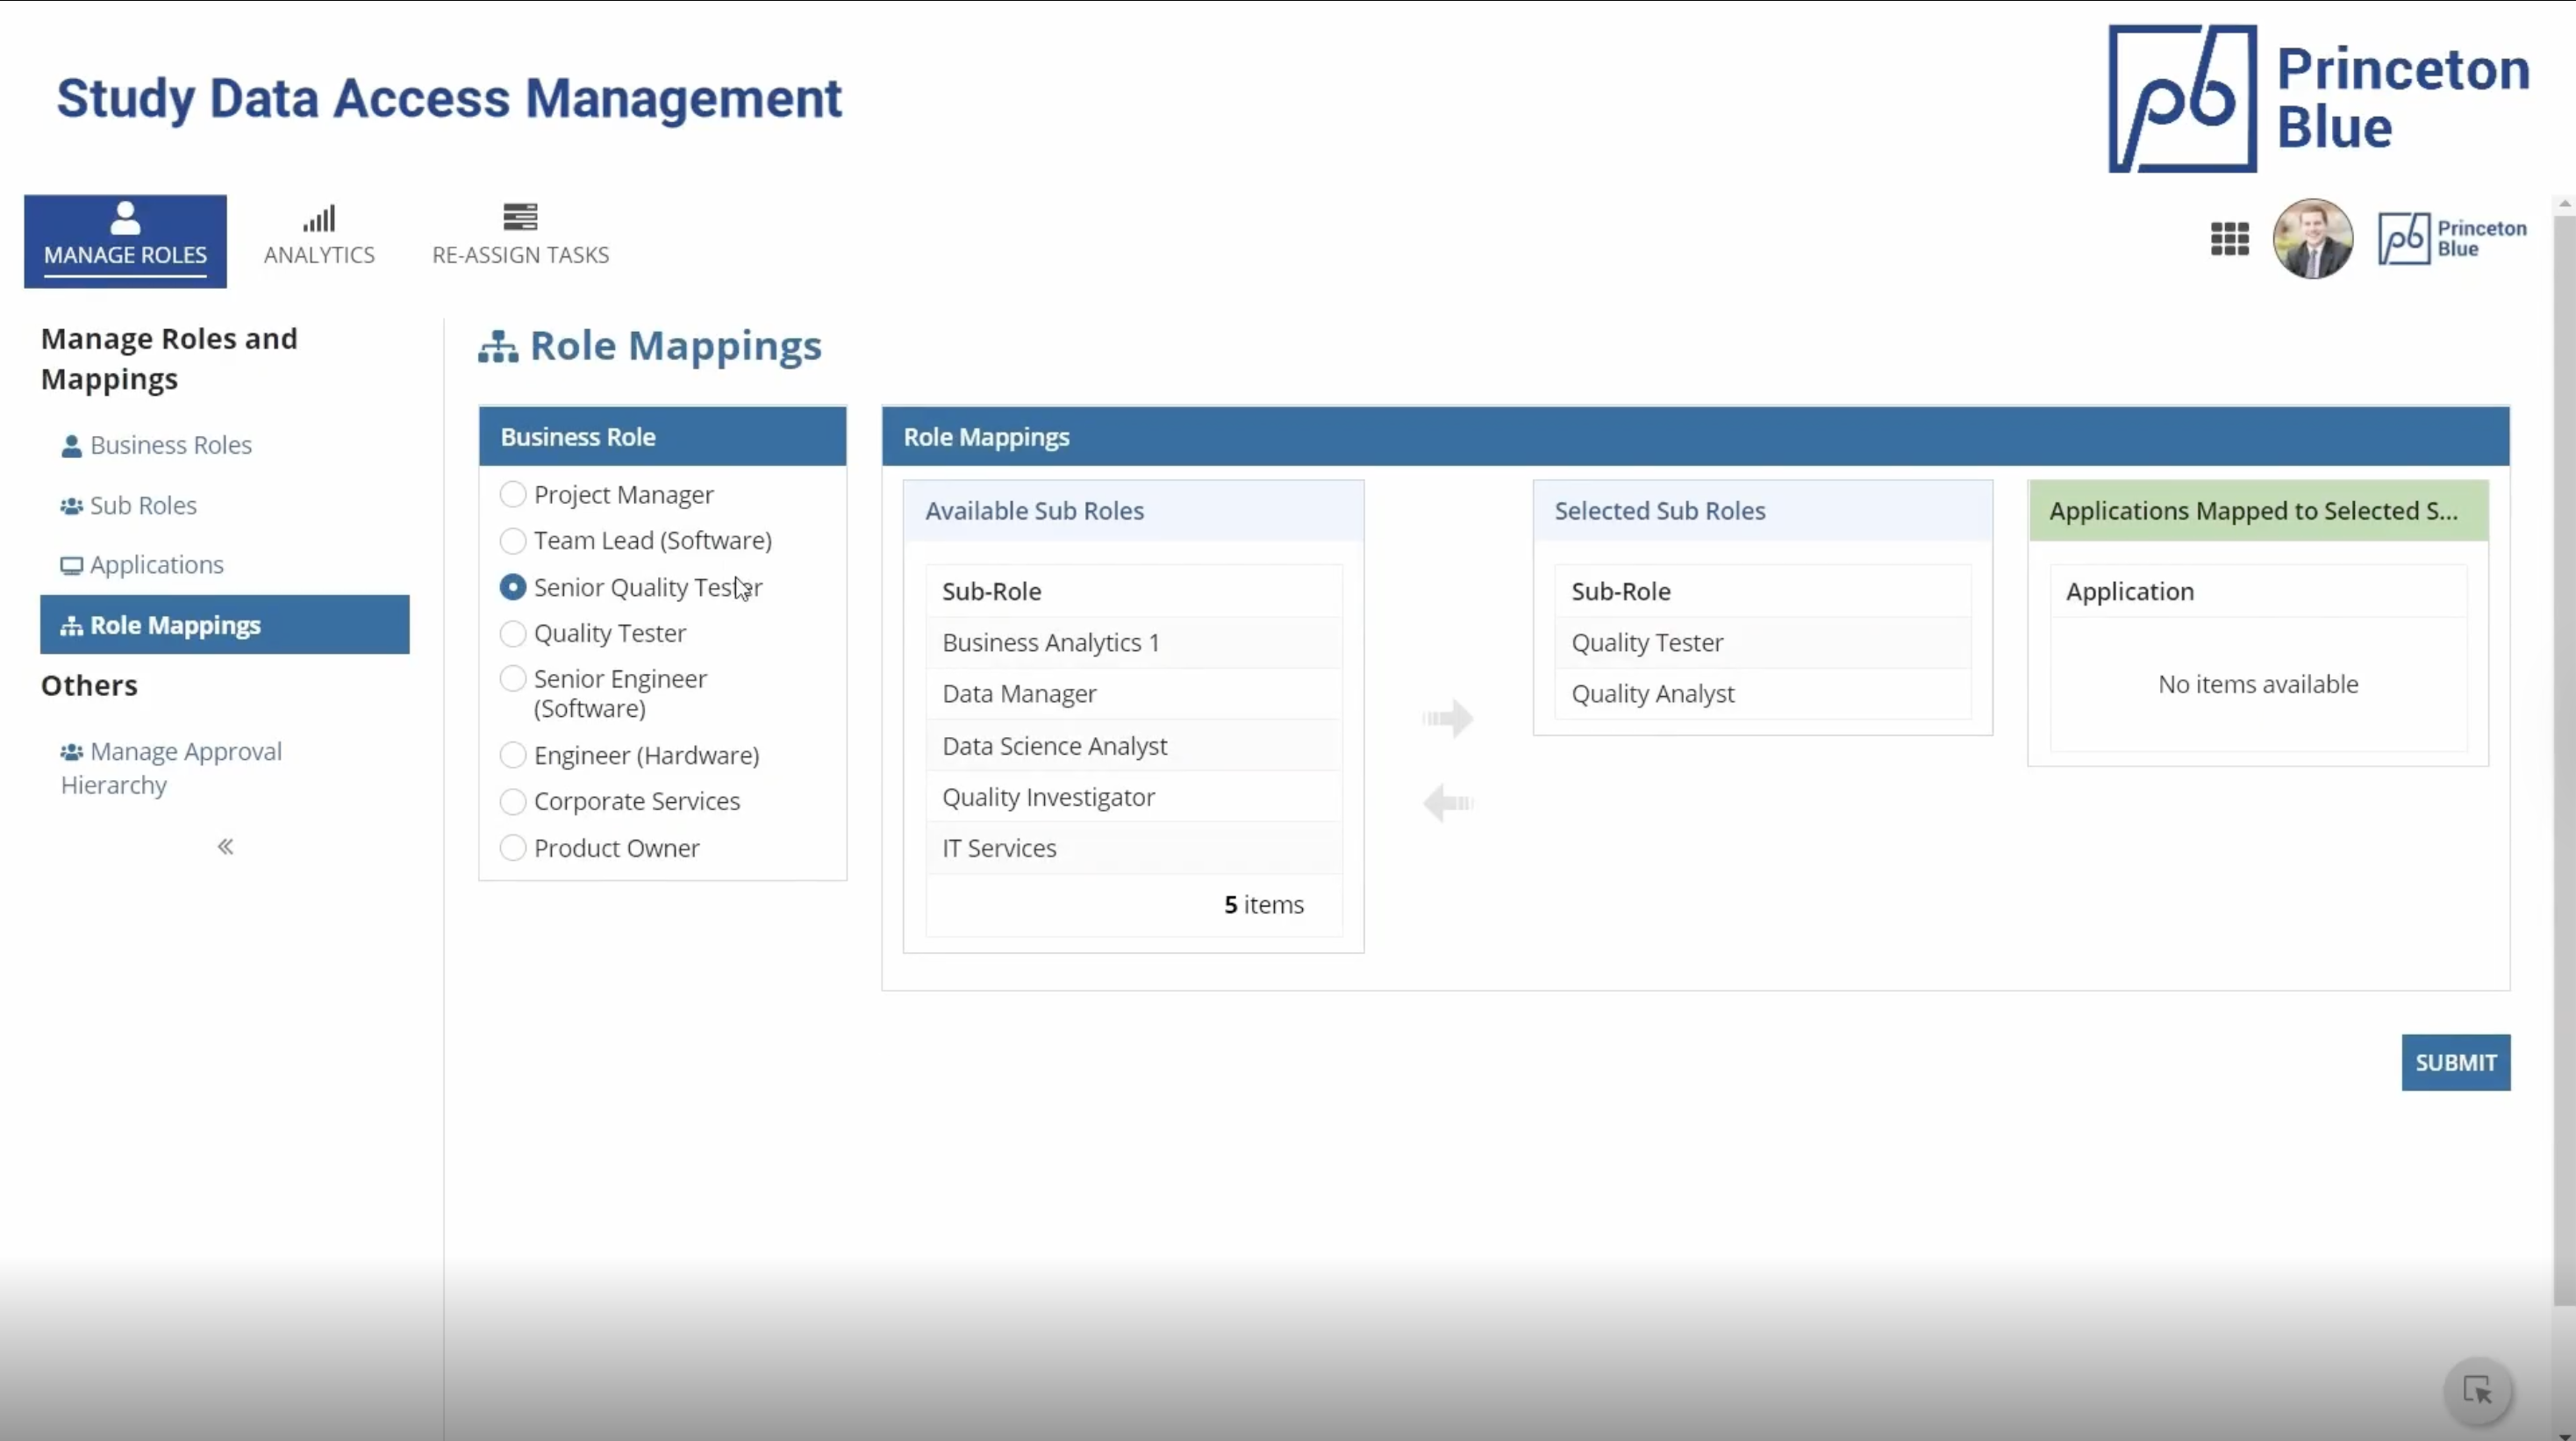Select Corporate Services radio option
This screenshot has width=2576, height=1441.
tap(513, 801)
